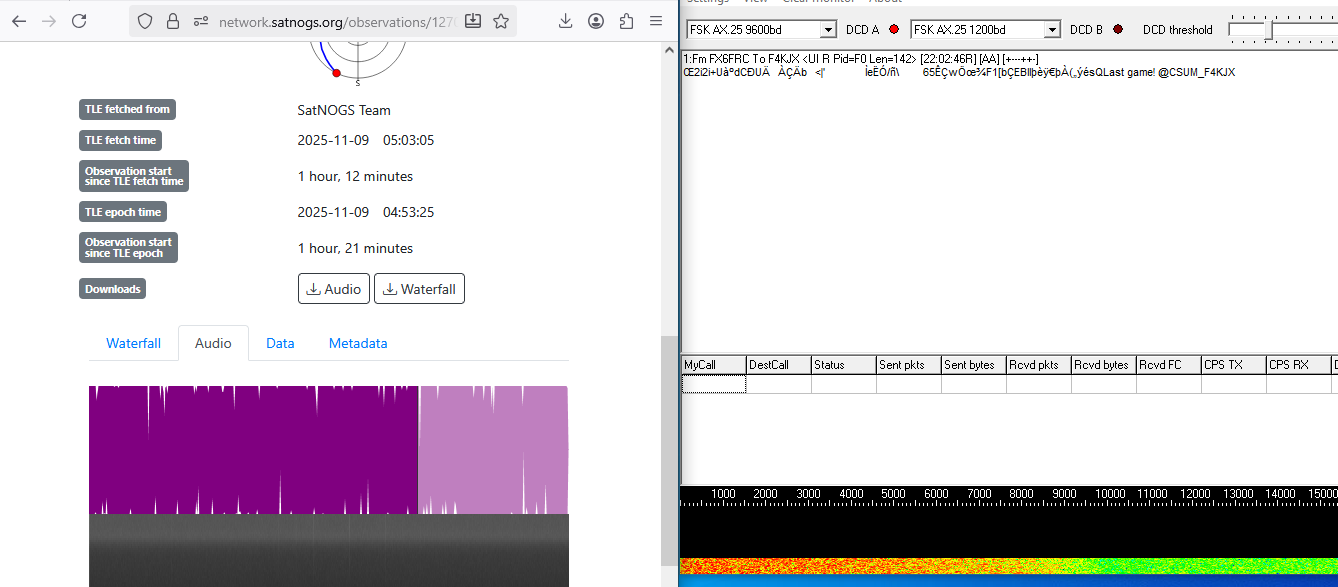The height and width of the screenshot is (587, 1338).
Task: Expand the FSK AX.25 1200bd modem dropdown
Action: coord(1051,30)
